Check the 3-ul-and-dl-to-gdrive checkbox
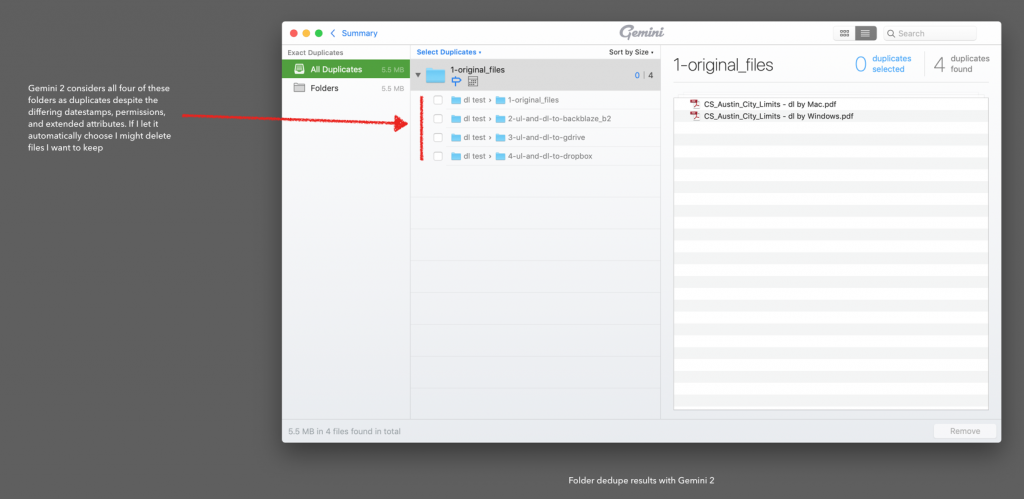The width and height of the screenshot is (1024, 499). 438,137
